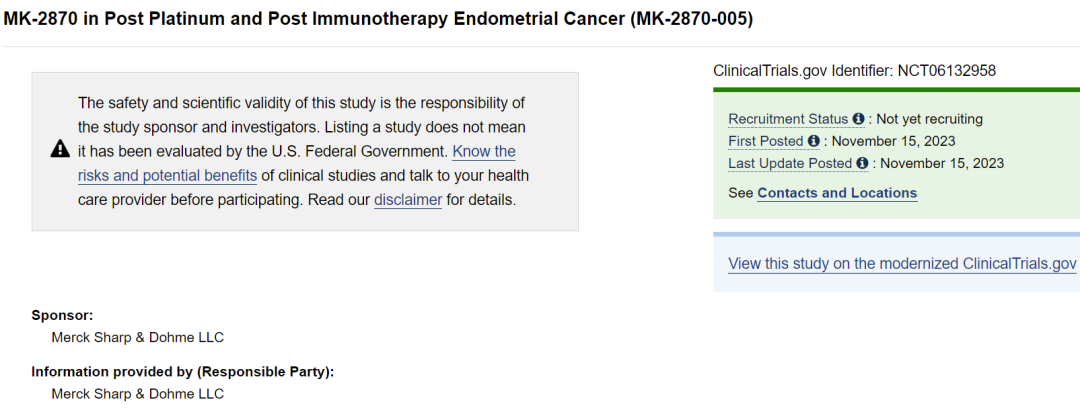Click the info icon after Last Update Posted
The height and width of the screenshot is (408, 1080).
[x=862, y=163]
